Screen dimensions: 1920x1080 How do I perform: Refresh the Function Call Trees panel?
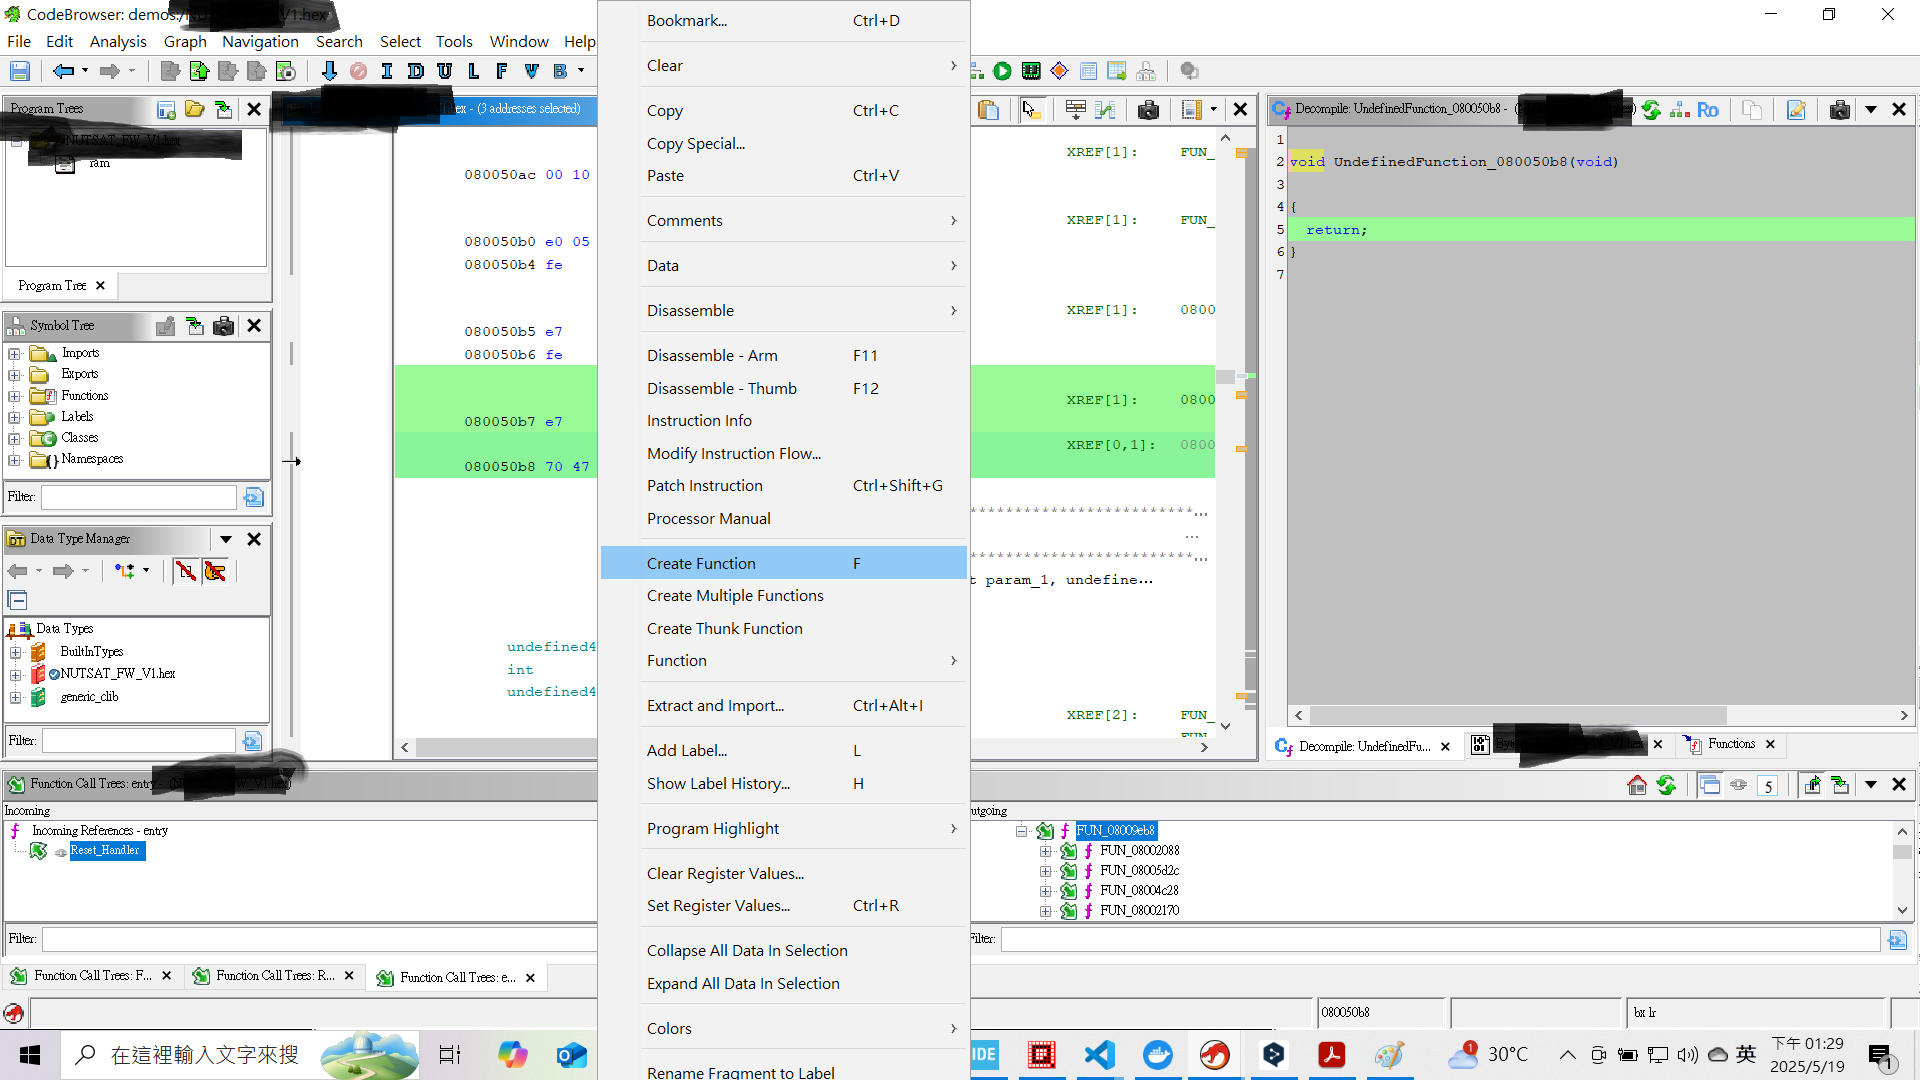point(1666,785)
